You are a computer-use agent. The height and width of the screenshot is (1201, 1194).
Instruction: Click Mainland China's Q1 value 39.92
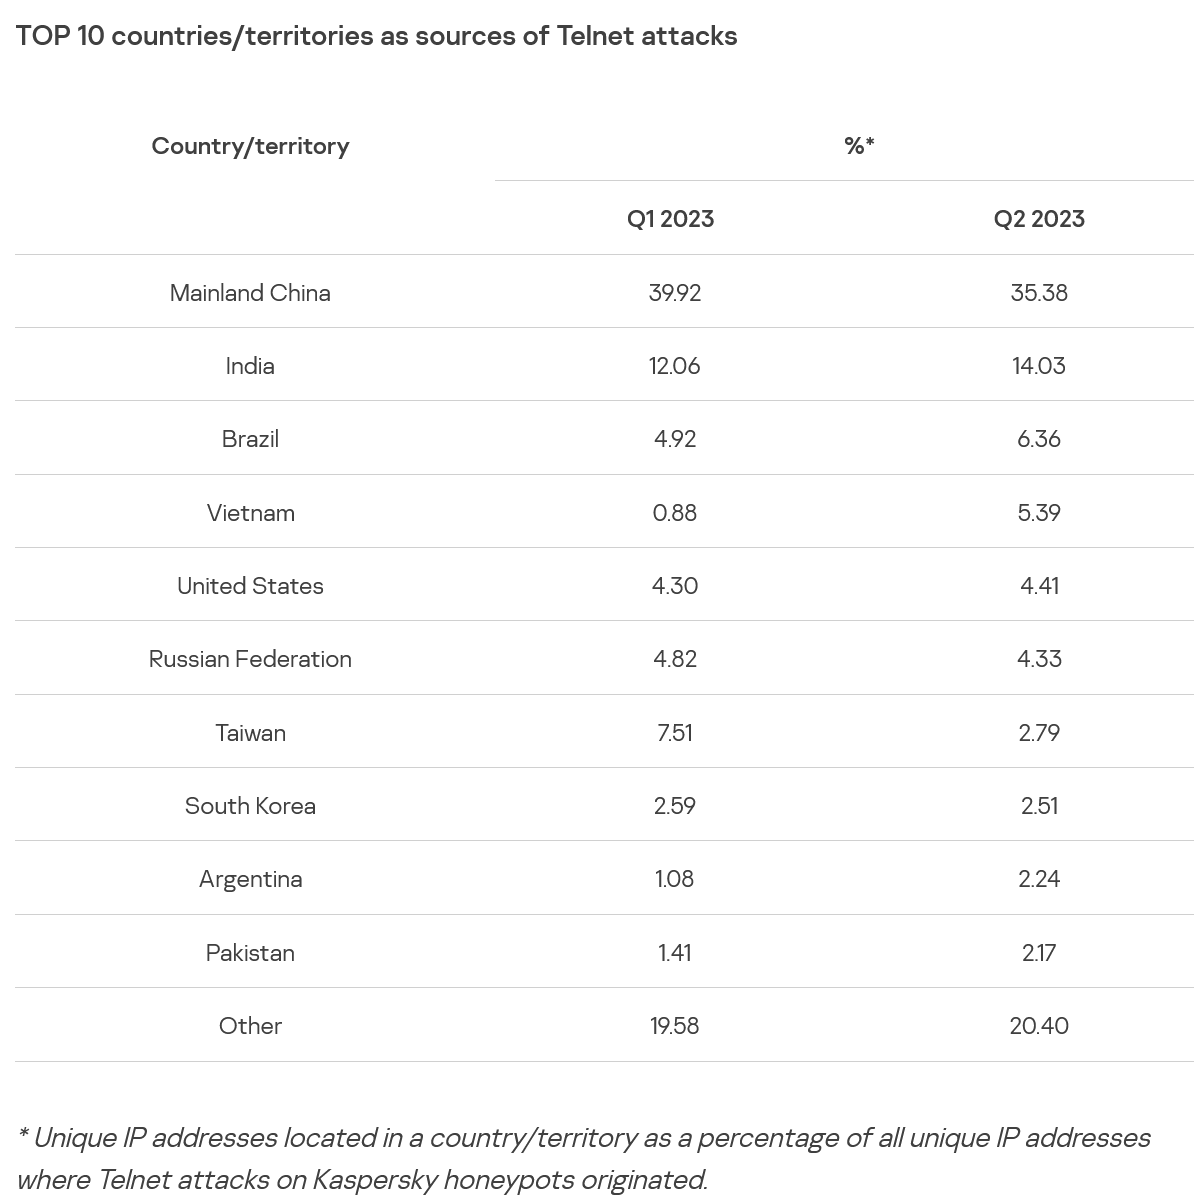coord(674,293)
